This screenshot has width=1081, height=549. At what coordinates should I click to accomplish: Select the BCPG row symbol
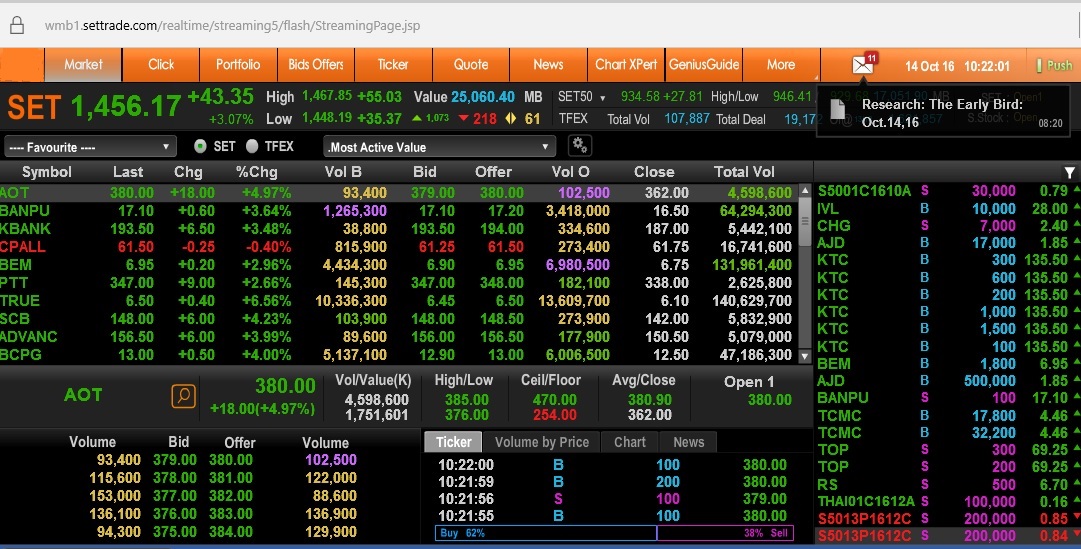(21, 355)
